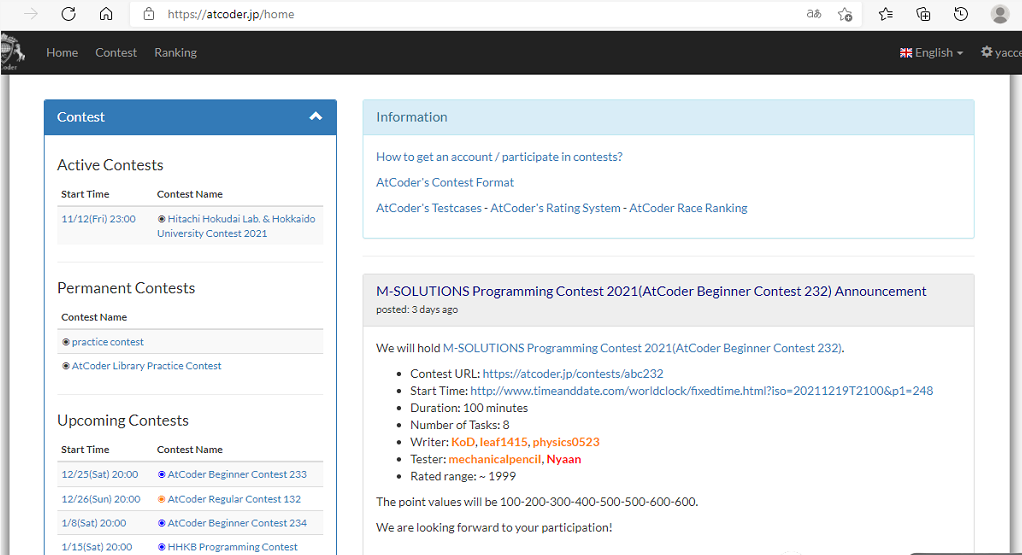This screenshot has height=555, width=1022.
Task: Click the 'Active Contests' heading
Action: [110, 165]
